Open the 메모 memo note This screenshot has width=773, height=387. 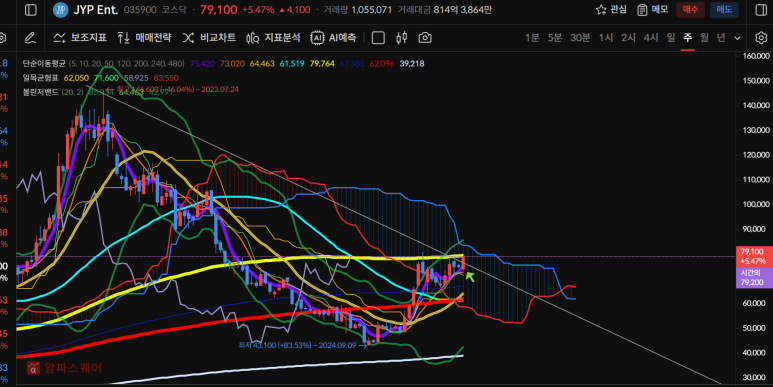[653, 10]
